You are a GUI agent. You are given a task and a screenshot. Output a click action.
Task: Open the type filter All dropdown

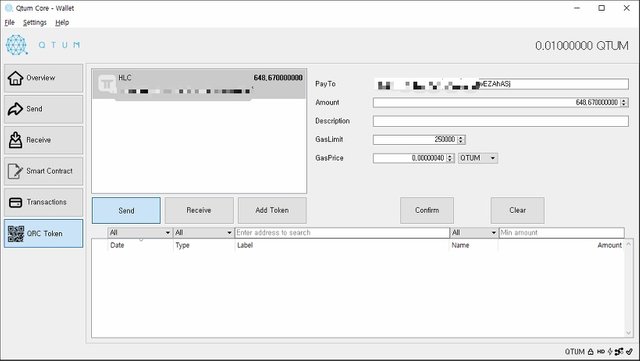tap(203, 233)
